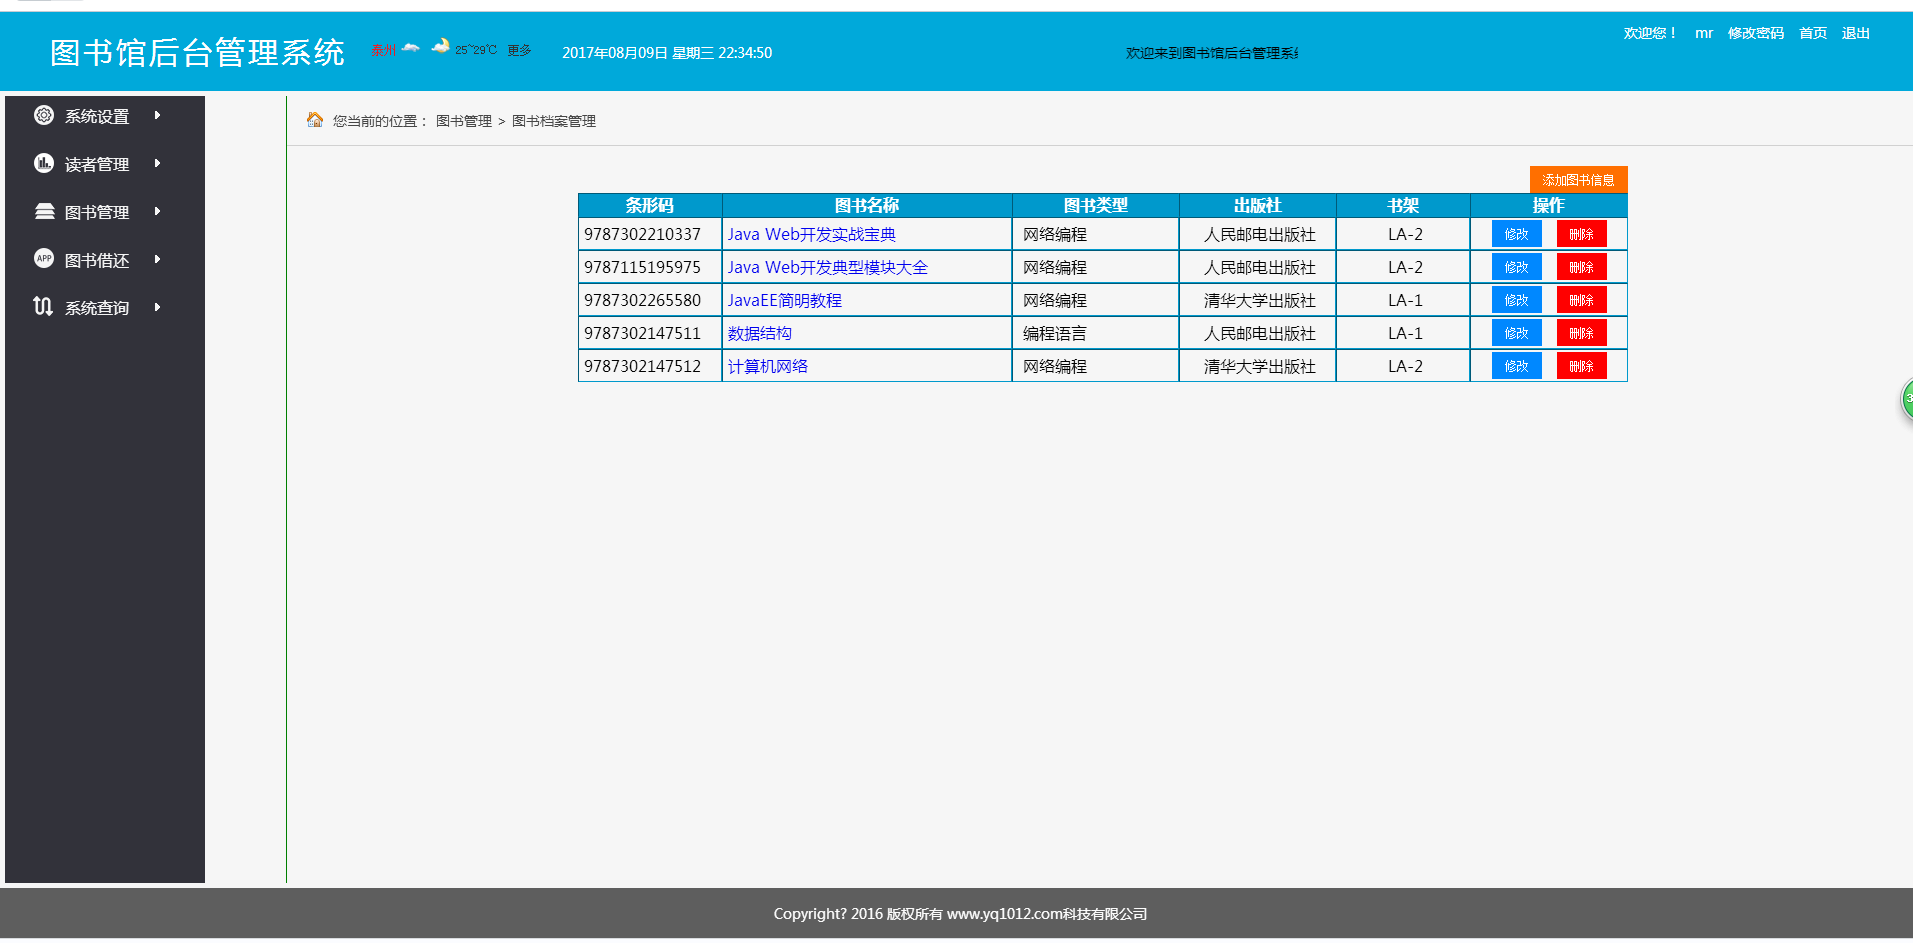Click 修改 for barcode 9787302210337
Screen dimensions: 1913x943
[1516, 234]
